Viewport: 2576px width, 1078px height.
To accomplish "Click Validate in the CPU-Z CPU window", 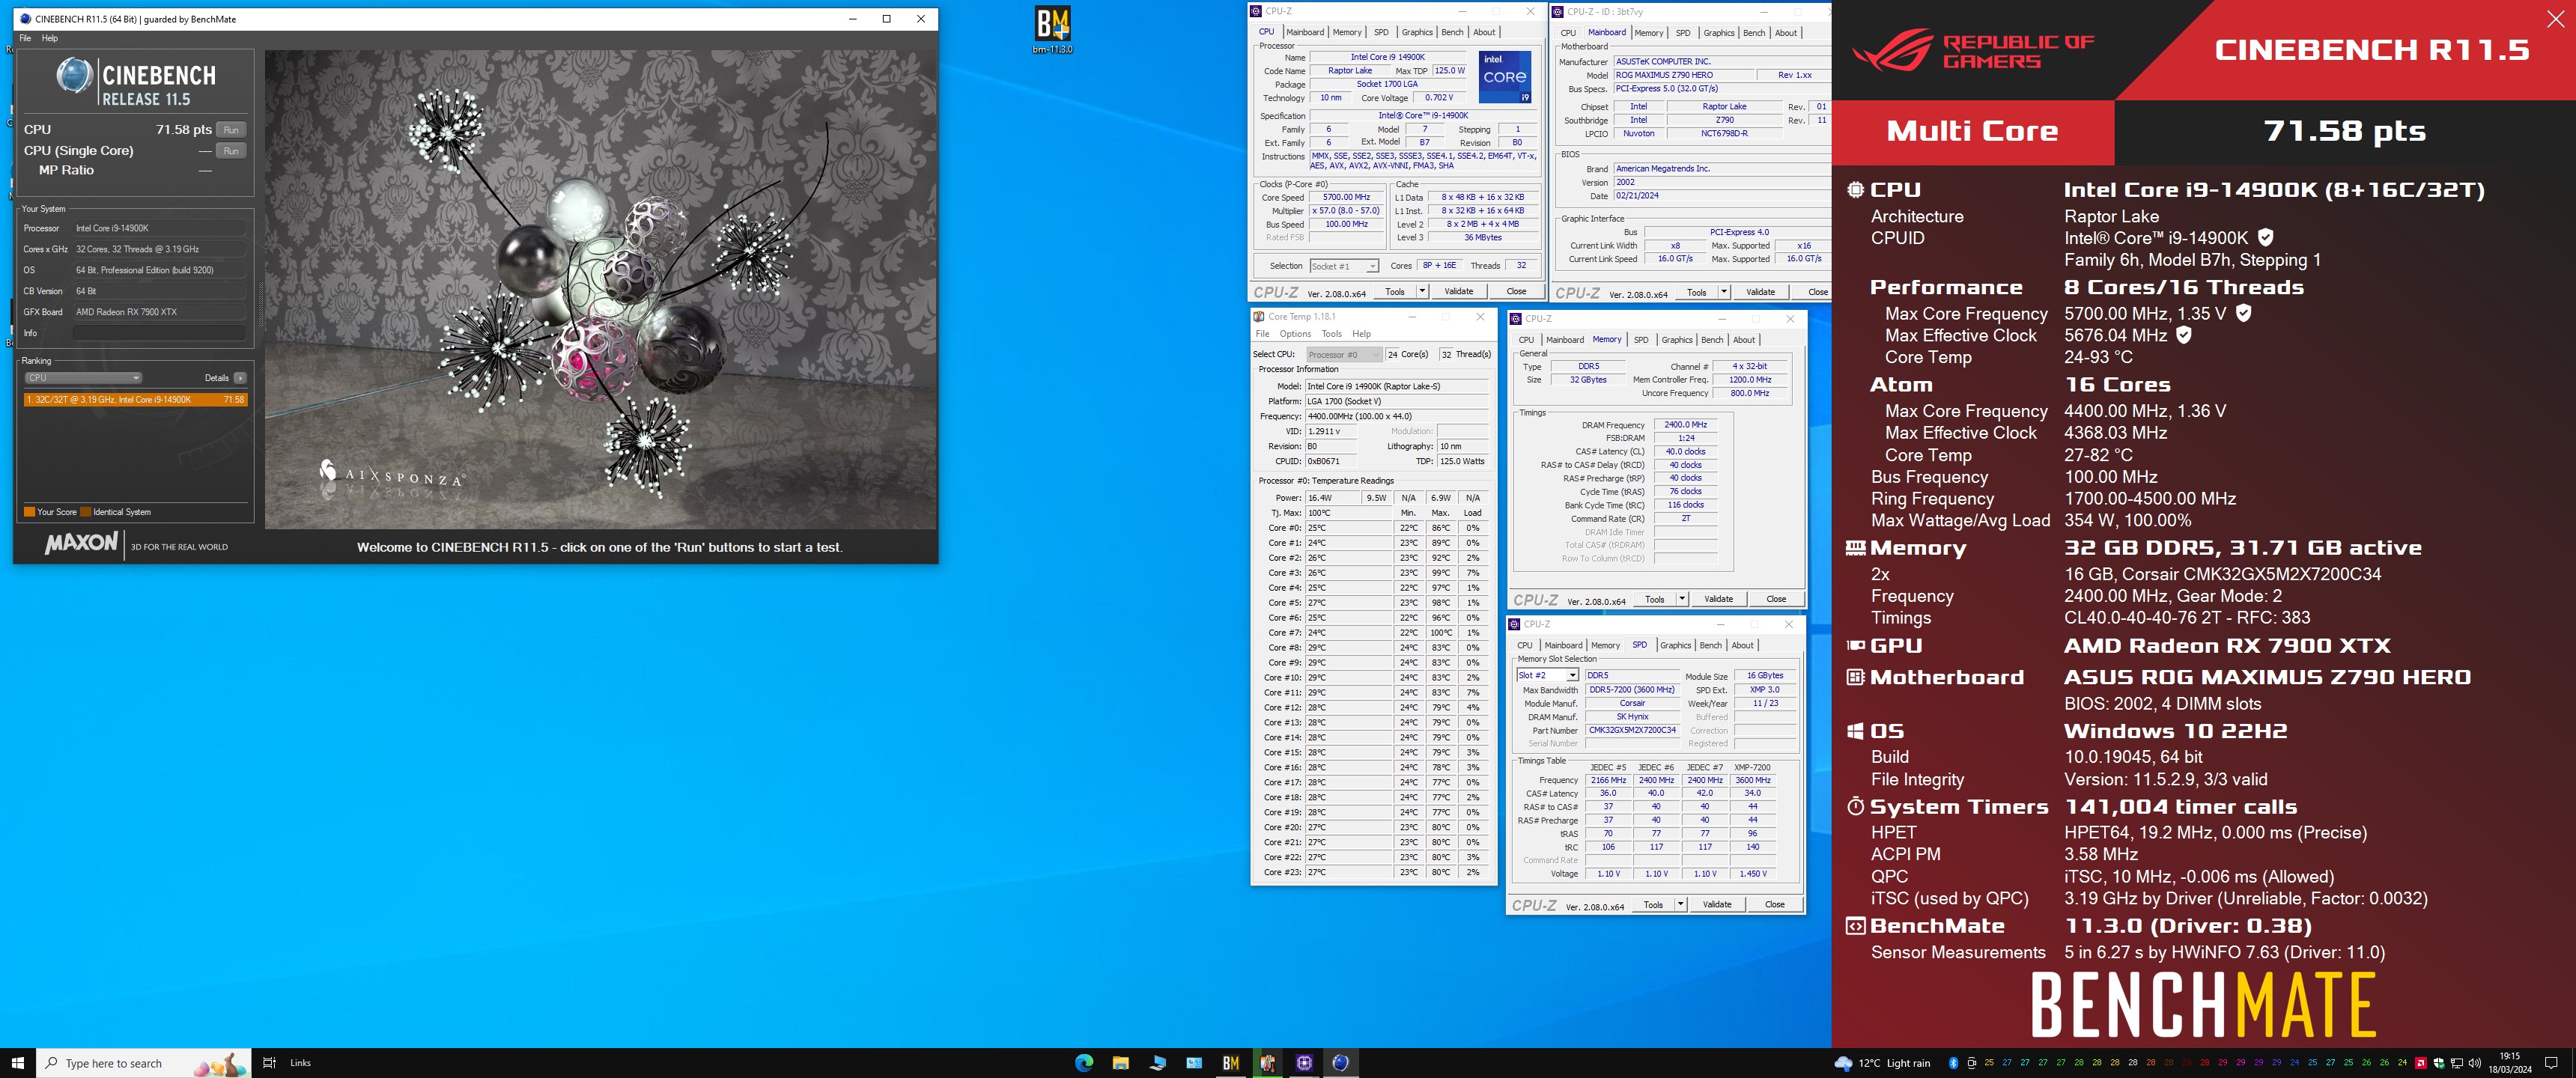I will click(1458, 291).
